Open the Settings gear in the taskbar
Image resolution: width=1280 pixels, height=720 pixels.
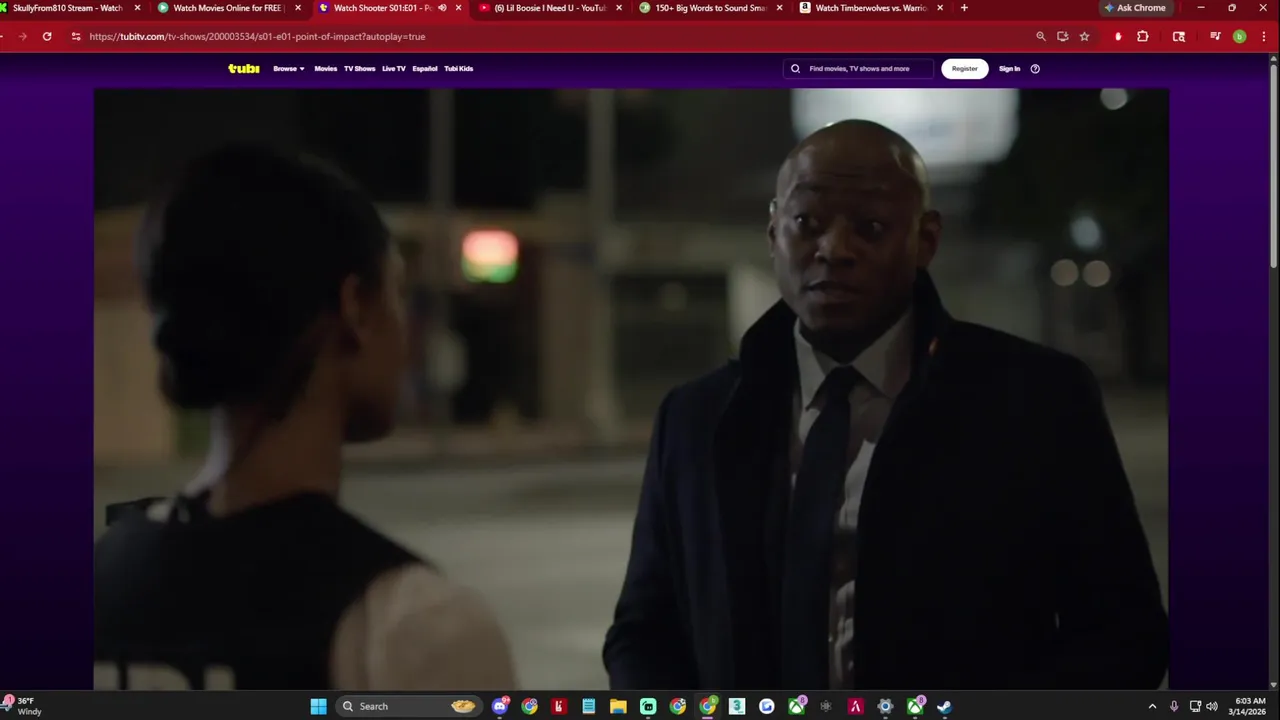point(885,706)
